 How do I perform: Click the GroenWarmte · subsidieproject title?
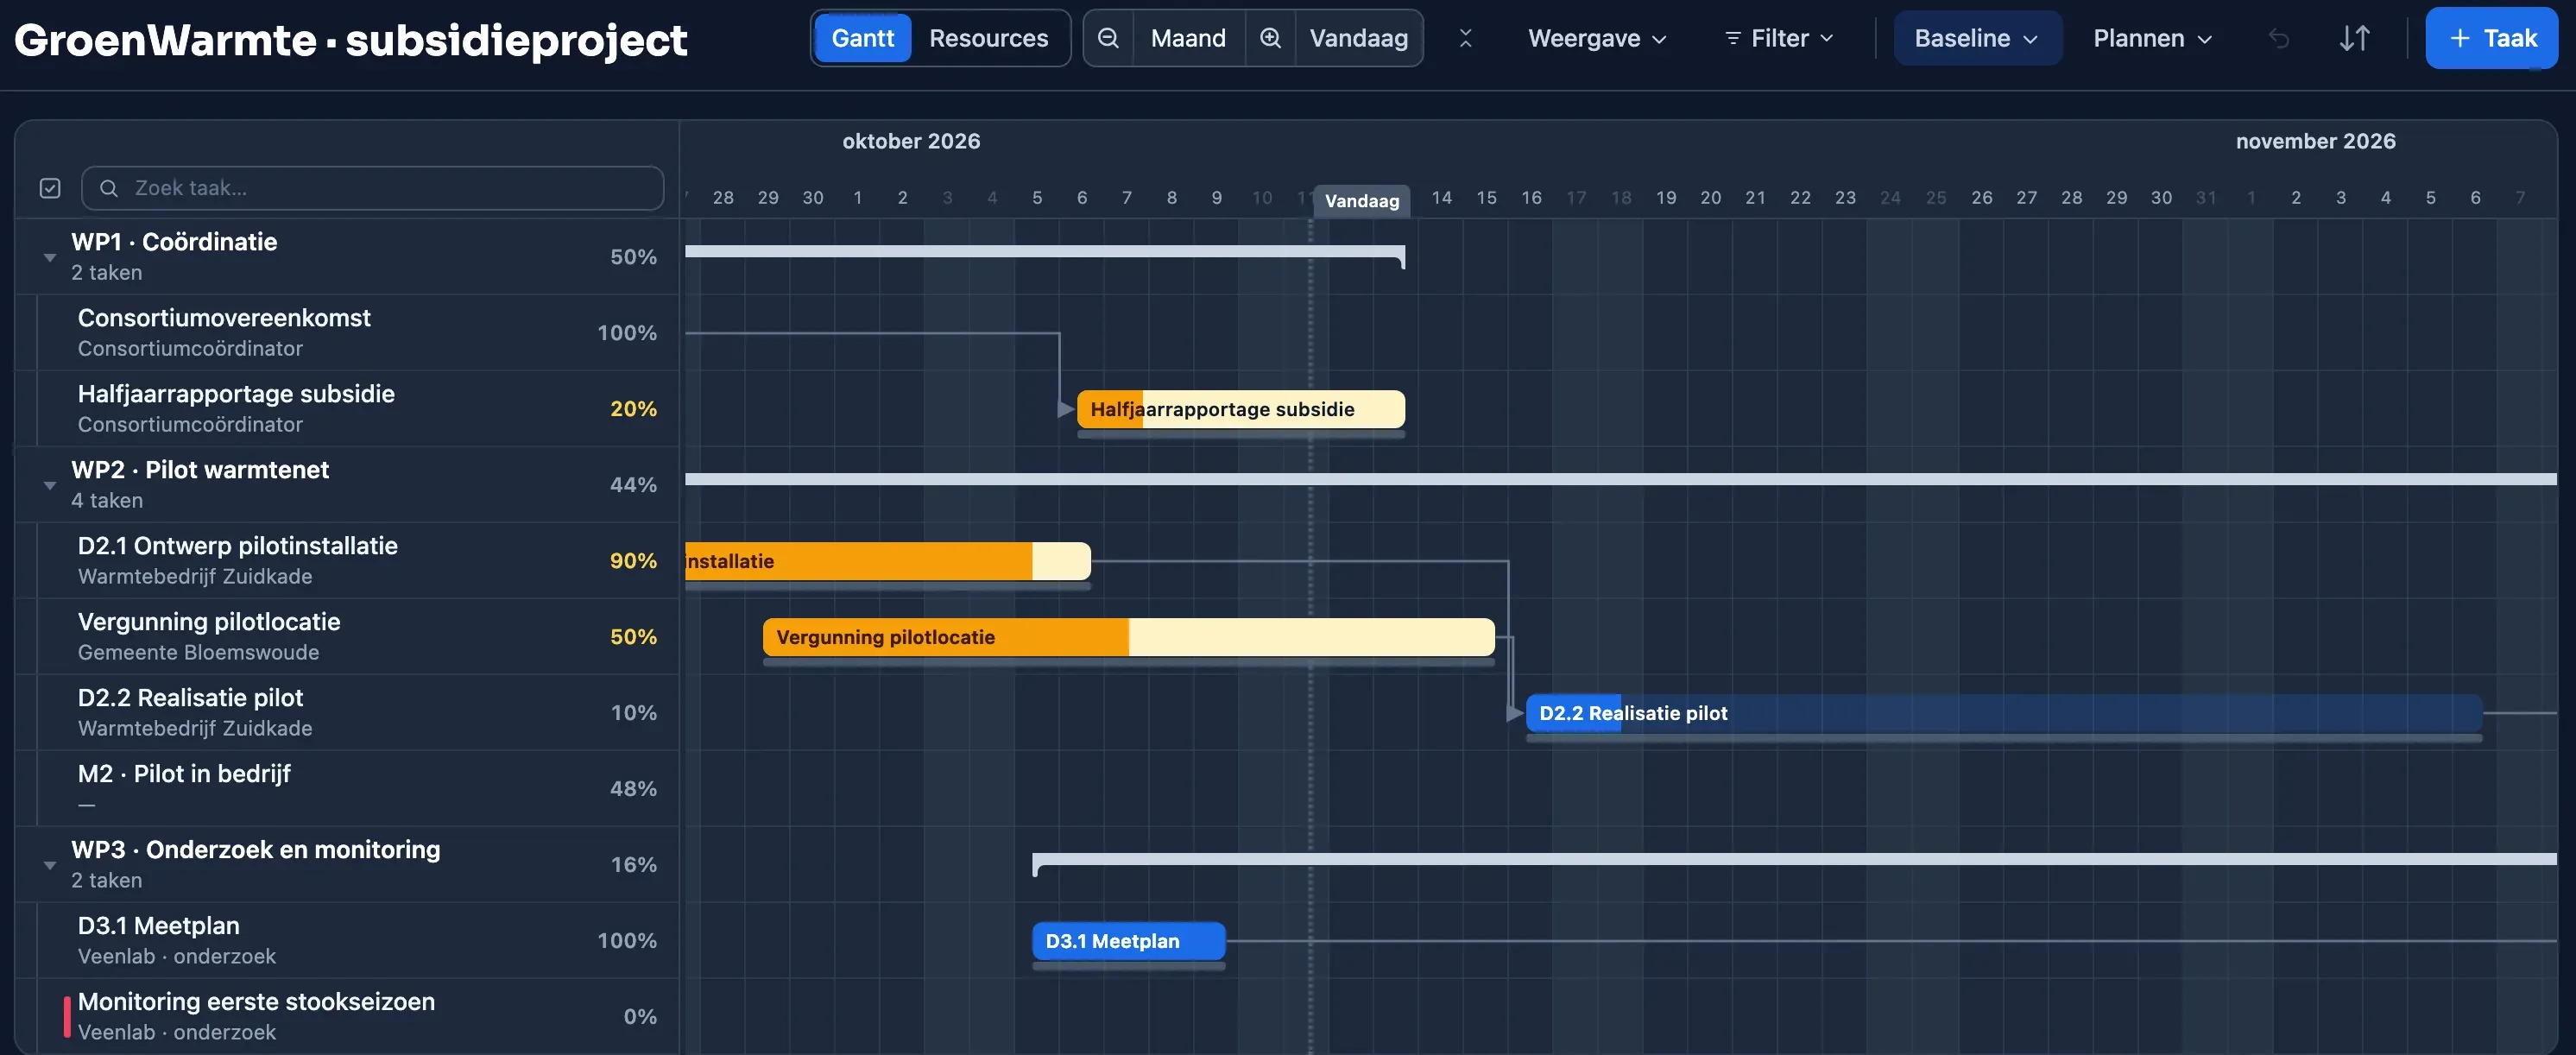click(x=351, y=40)
